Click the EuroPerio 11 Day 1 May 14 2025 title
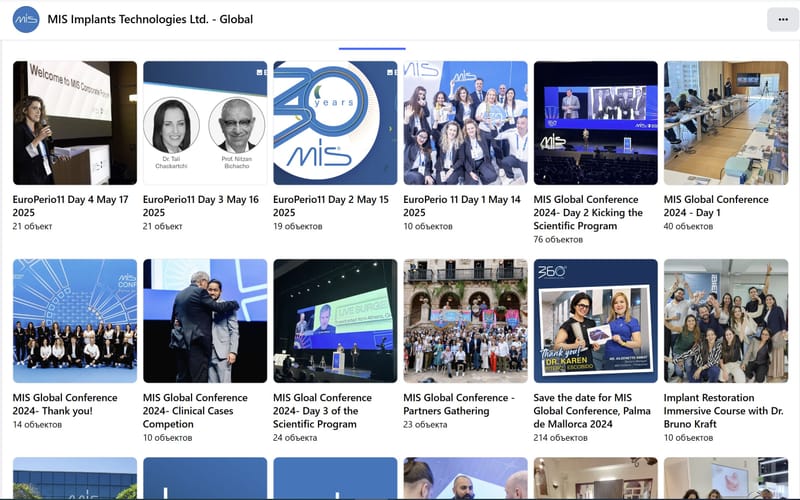This screenshot has width=800, height=500. [x=462, y=206]
